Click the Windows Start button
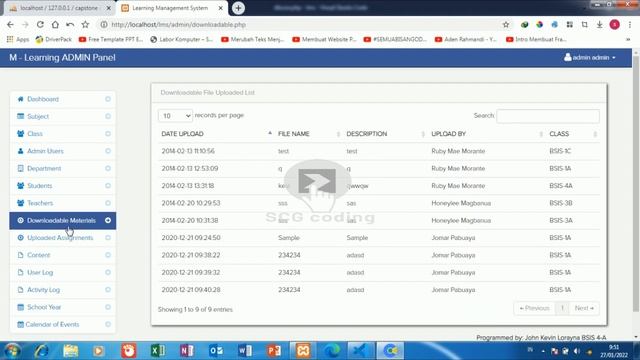 coord(12,351)
